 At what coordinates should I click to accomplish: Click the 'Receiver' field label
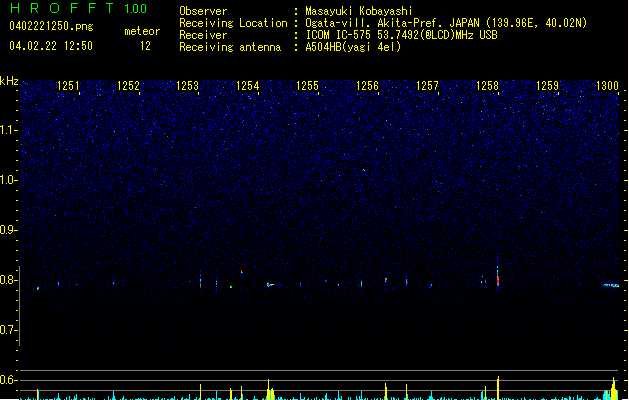click(x=203, y=35)
